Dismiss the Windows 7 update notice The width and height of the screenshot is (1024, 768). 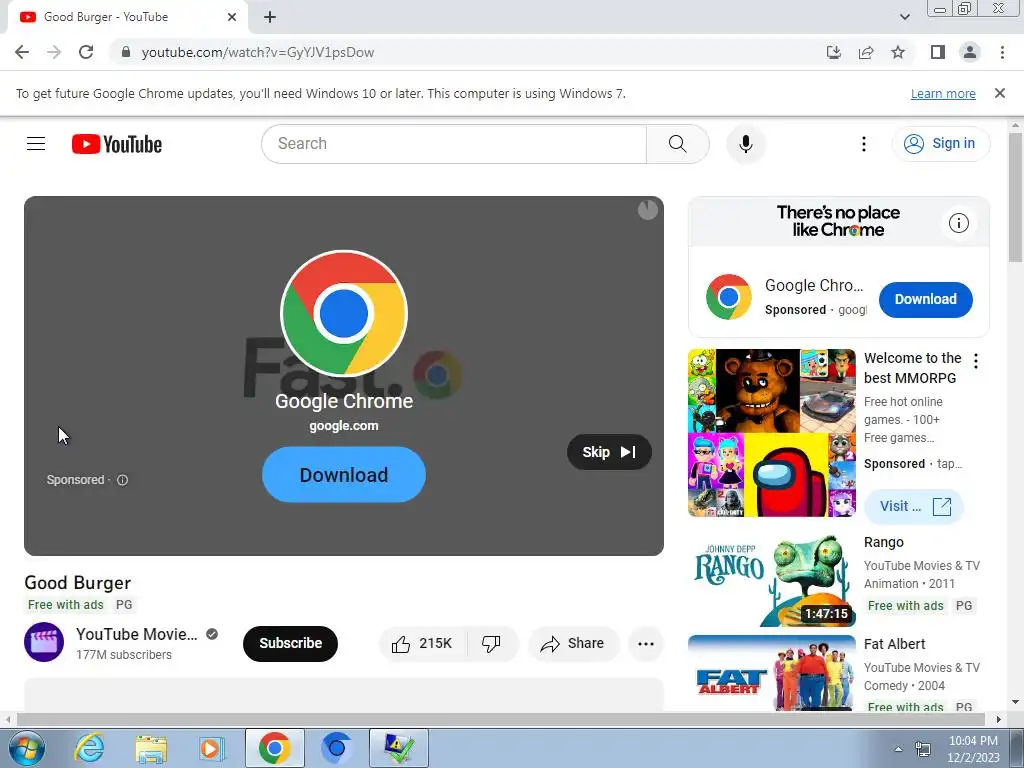[1000, 93]
